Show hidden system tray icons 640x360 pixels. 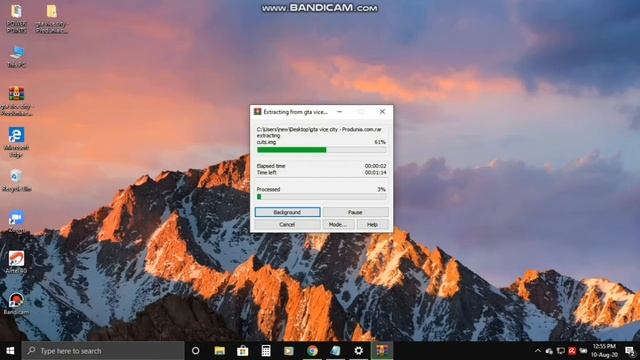click(x=538, y=351)
